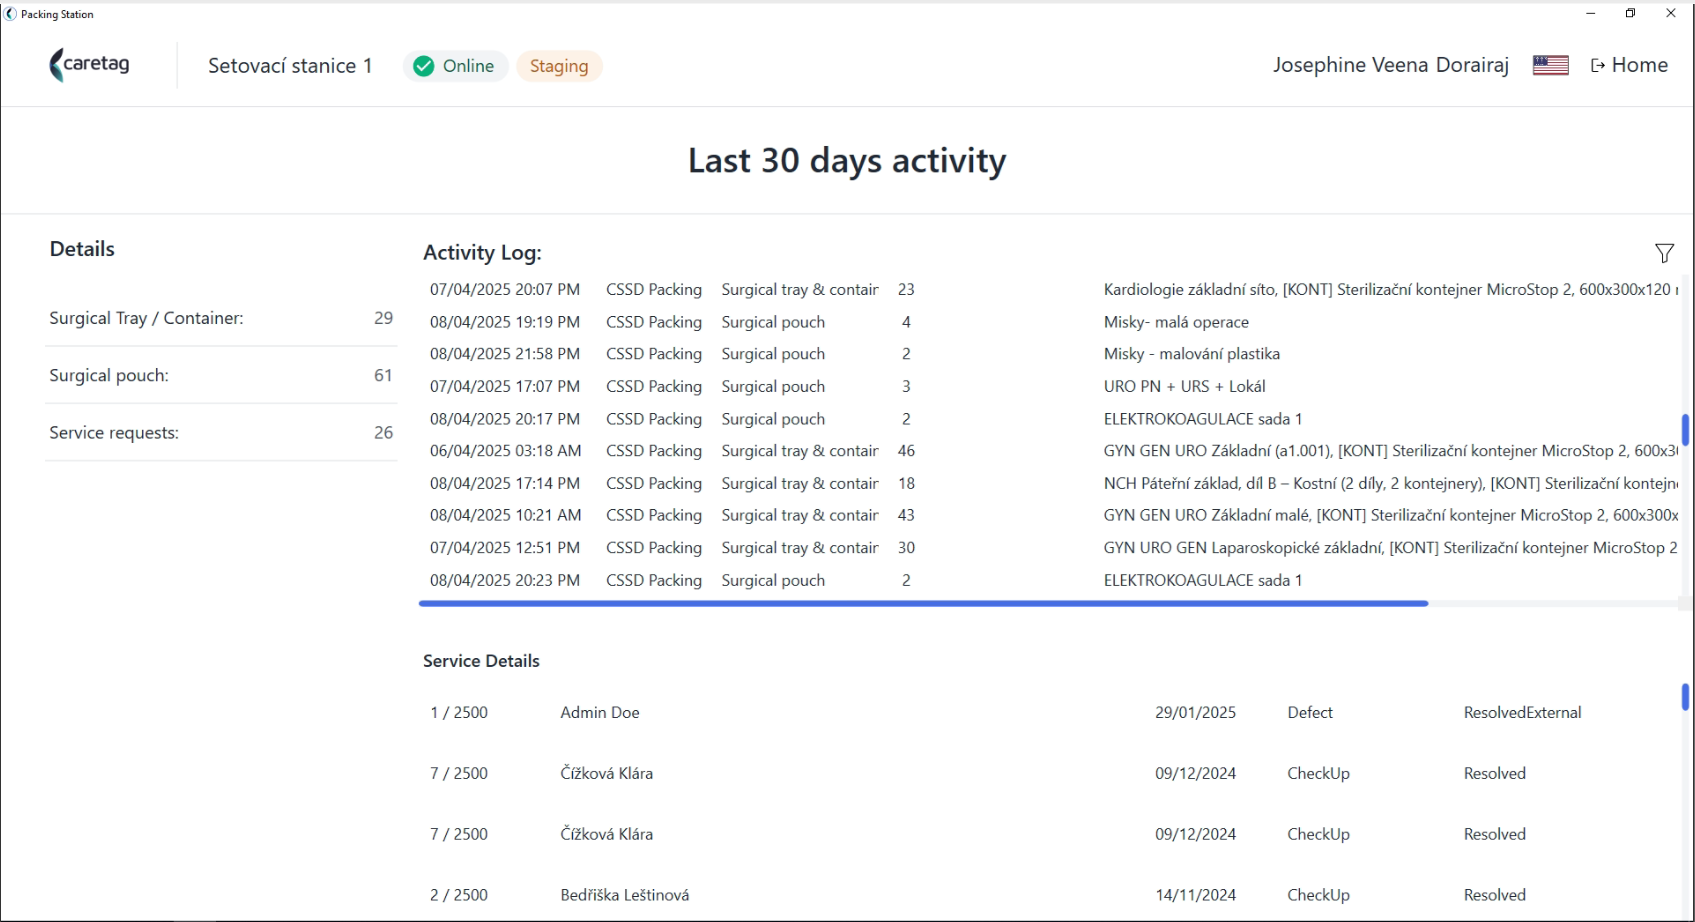Click Misky- malá operace description
Viewport: 1695px width, 922px height.
coord(1176,322)
